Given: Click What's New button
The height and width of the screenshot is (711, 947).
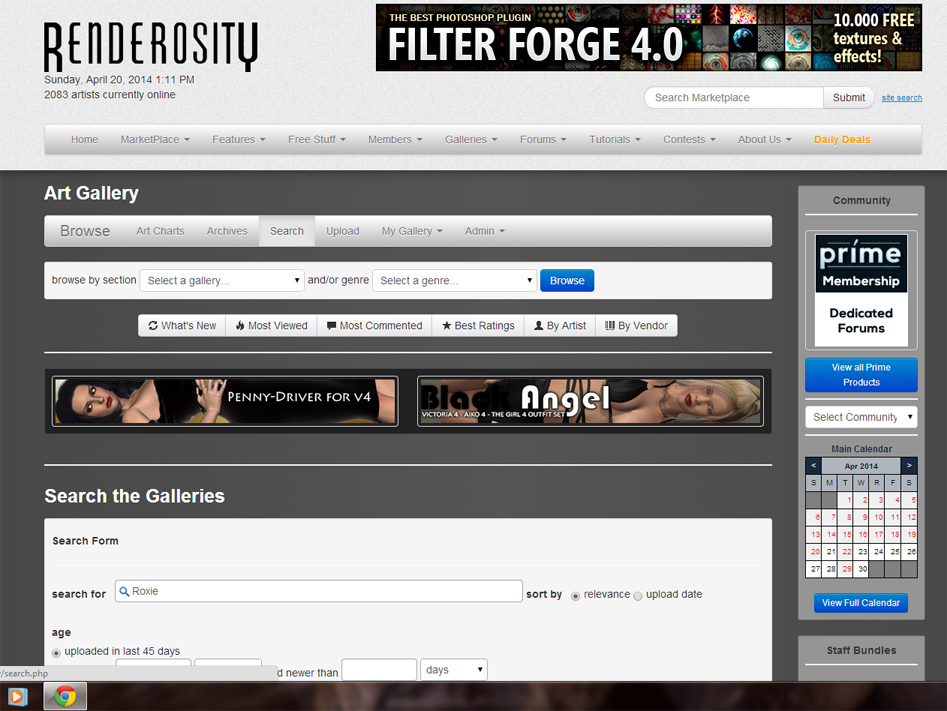Looking at the screenshot, I should (x=182, y=326).
